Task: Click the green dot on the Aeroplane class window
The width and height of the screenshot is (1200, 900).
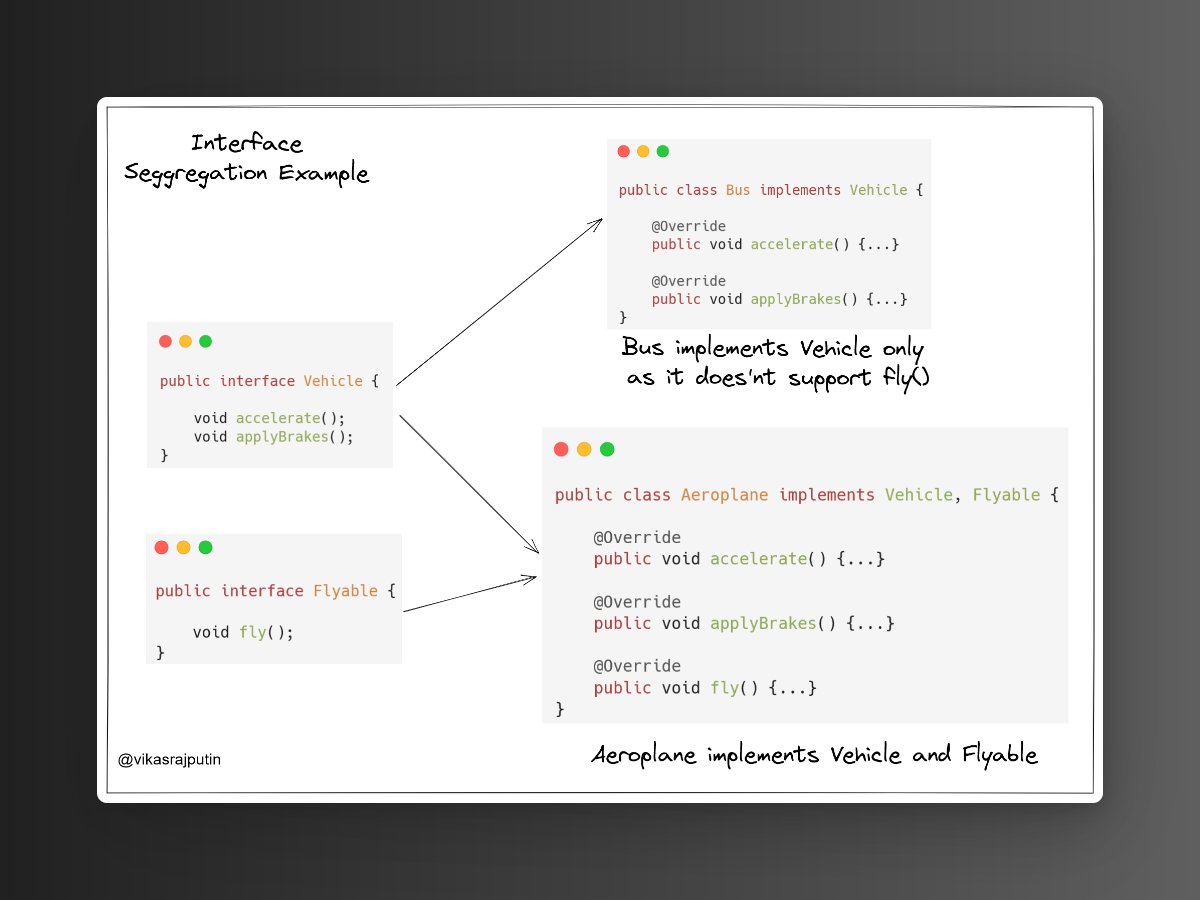Action: click(x=607, y=449)
